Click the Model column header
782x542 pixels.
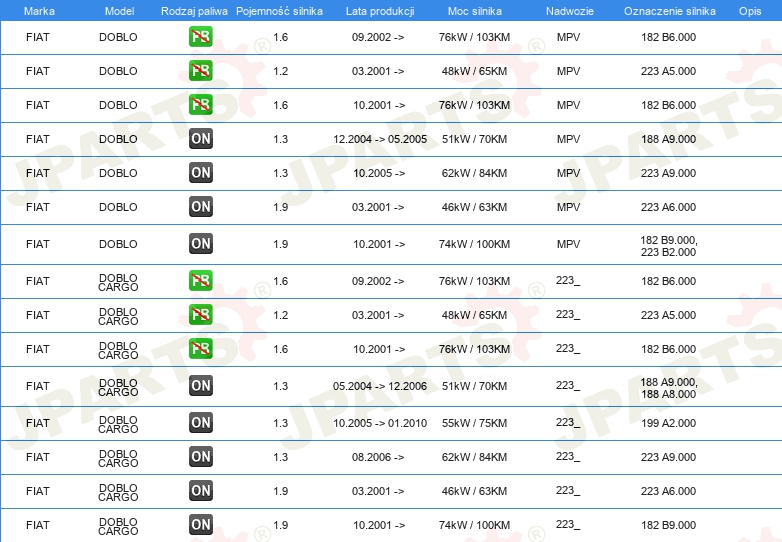(119, 11)
